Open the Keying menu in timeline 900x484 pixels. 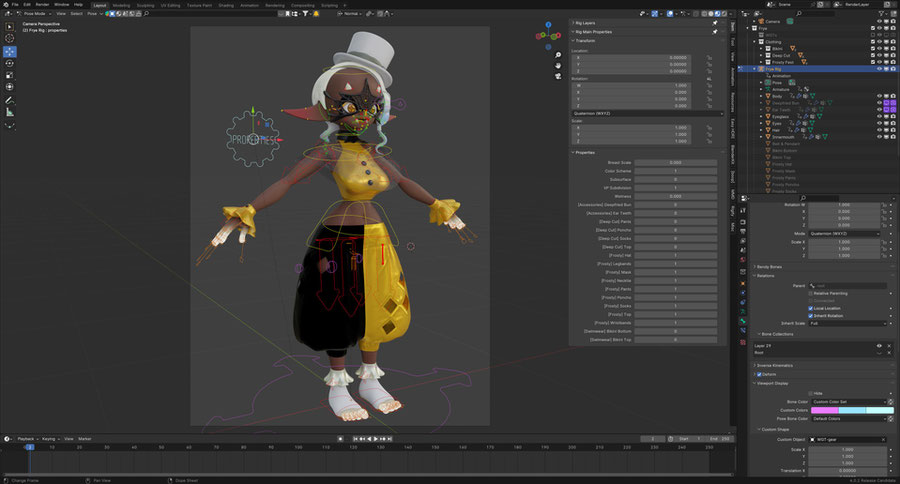[x=48, y=438]
